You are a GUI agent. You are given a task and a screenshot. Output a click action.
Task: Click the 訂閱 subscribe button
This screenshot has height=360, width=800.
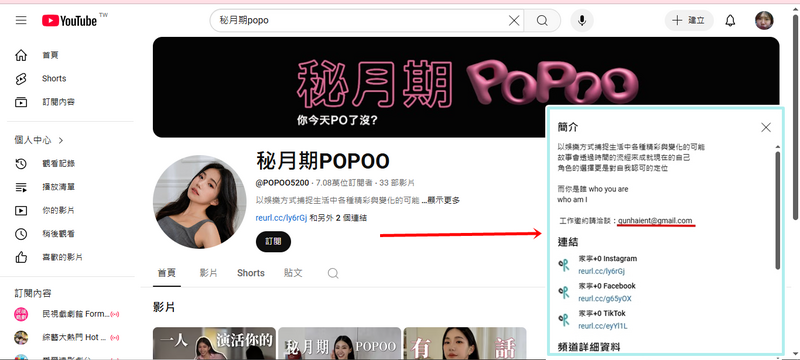tap(273, 242)
